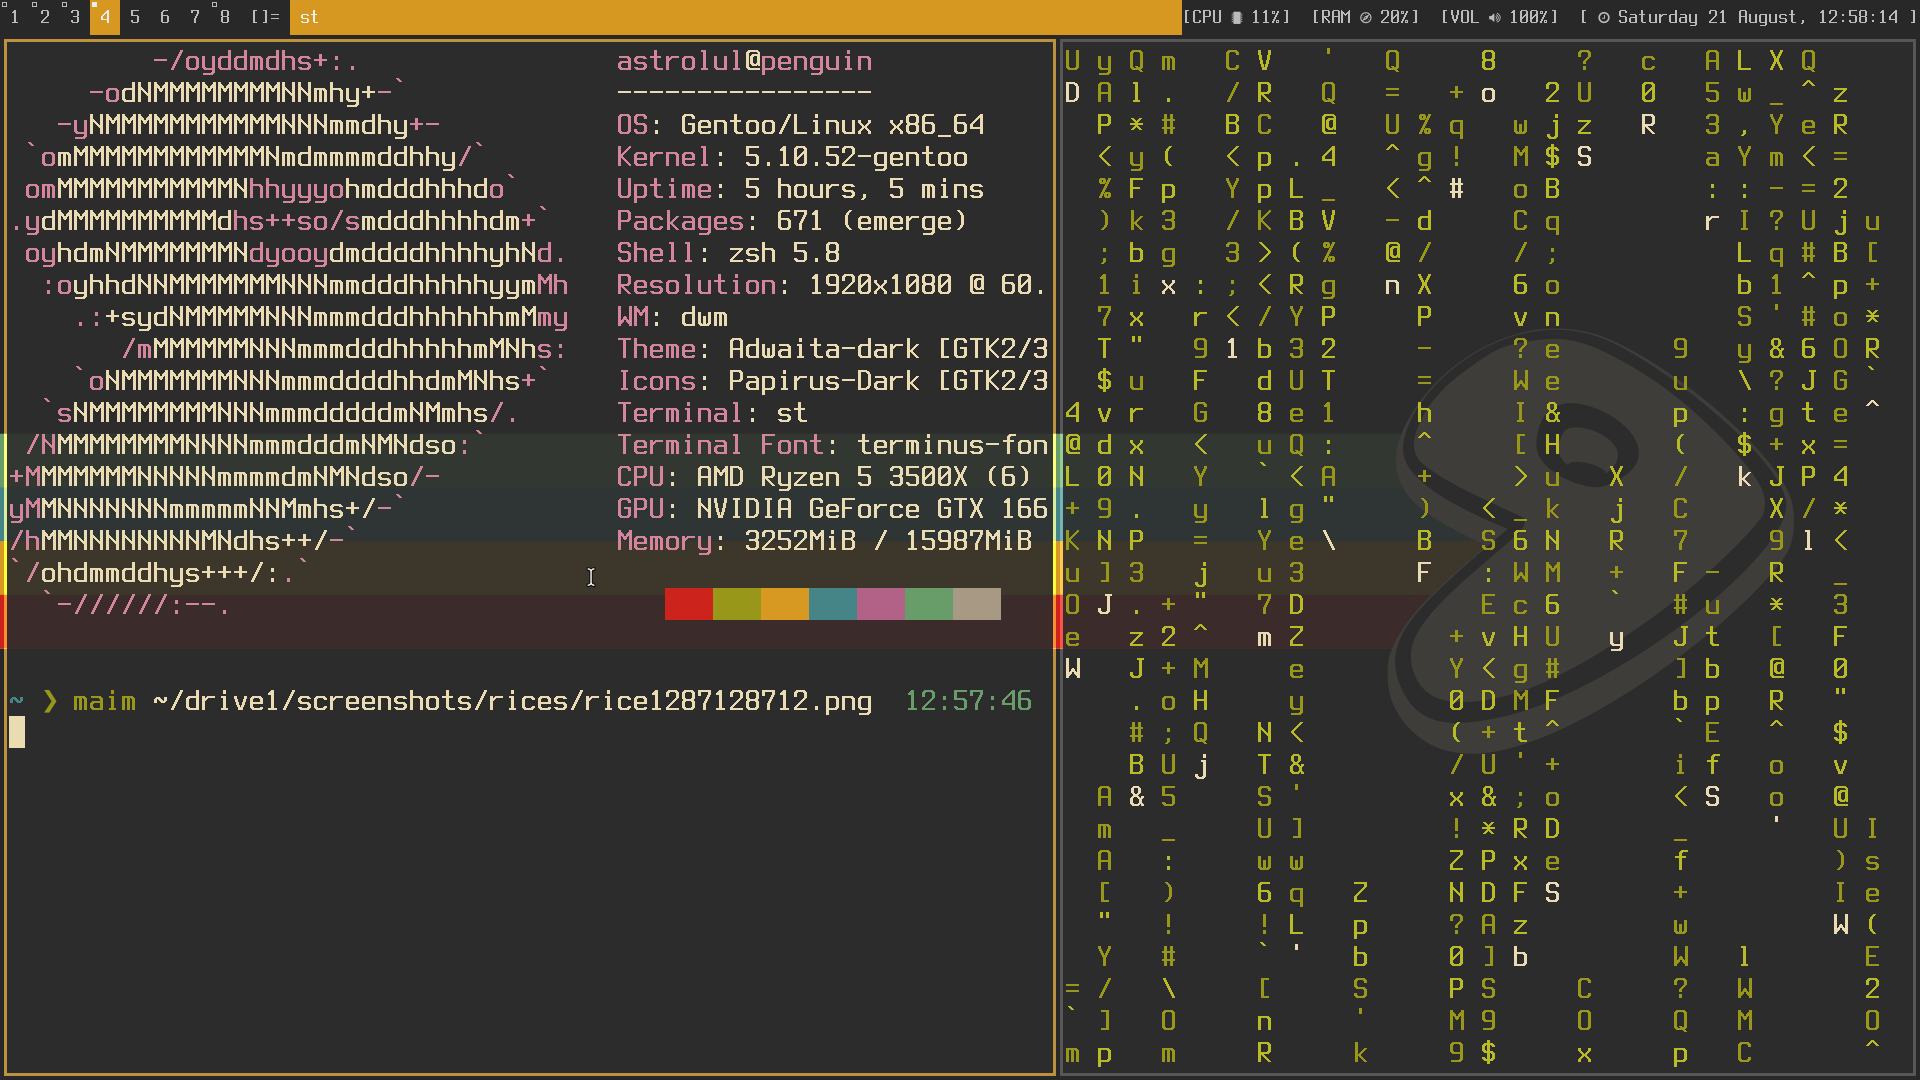Click the pink neofetch color block

tap(880, 604)
